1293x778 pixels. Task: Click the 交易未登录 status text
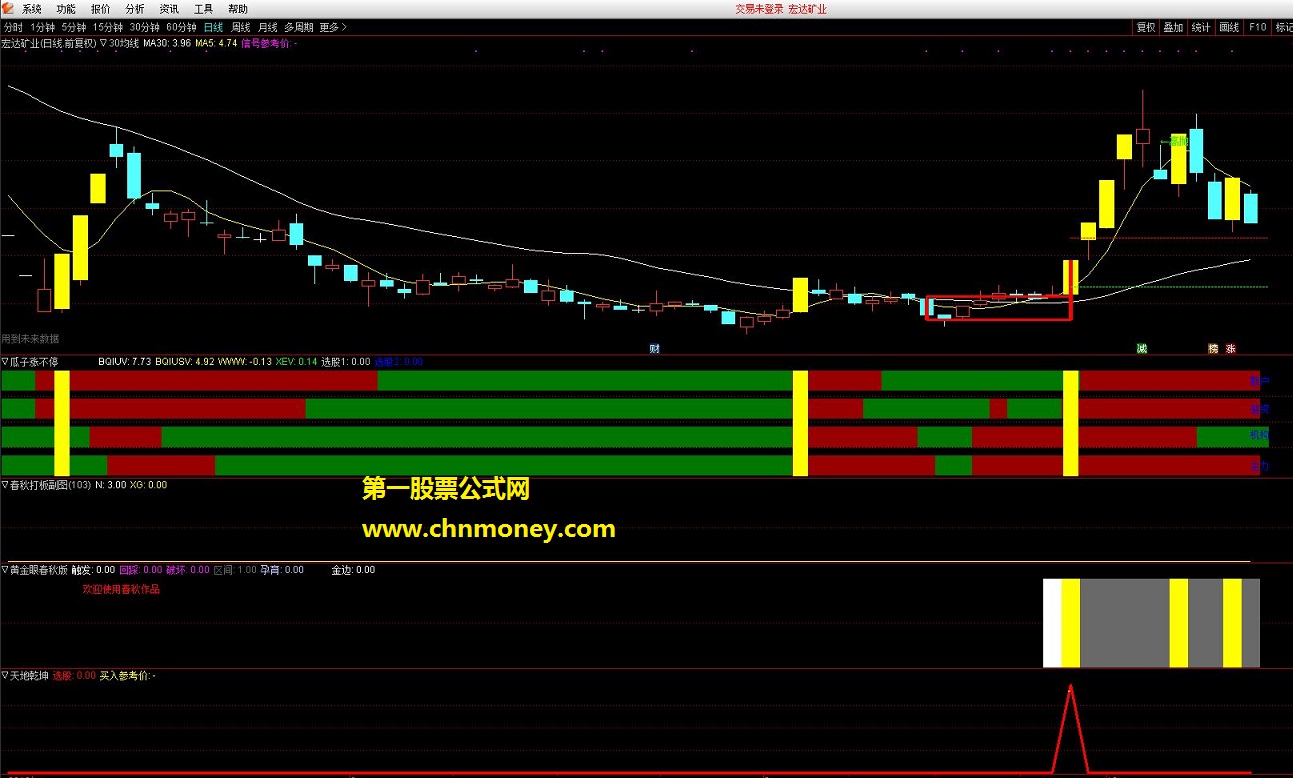click(758, 9)
